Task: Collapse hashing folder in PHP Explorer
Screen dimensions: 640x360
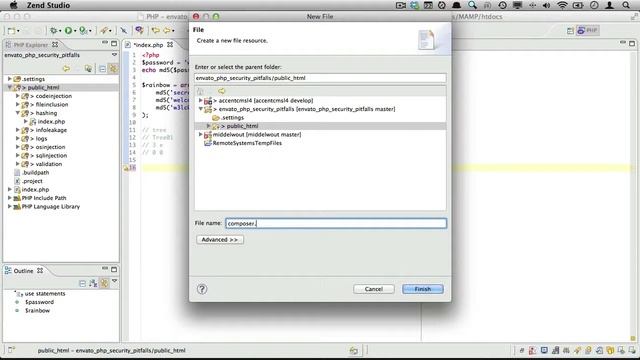Action: (x=18, y=113)
